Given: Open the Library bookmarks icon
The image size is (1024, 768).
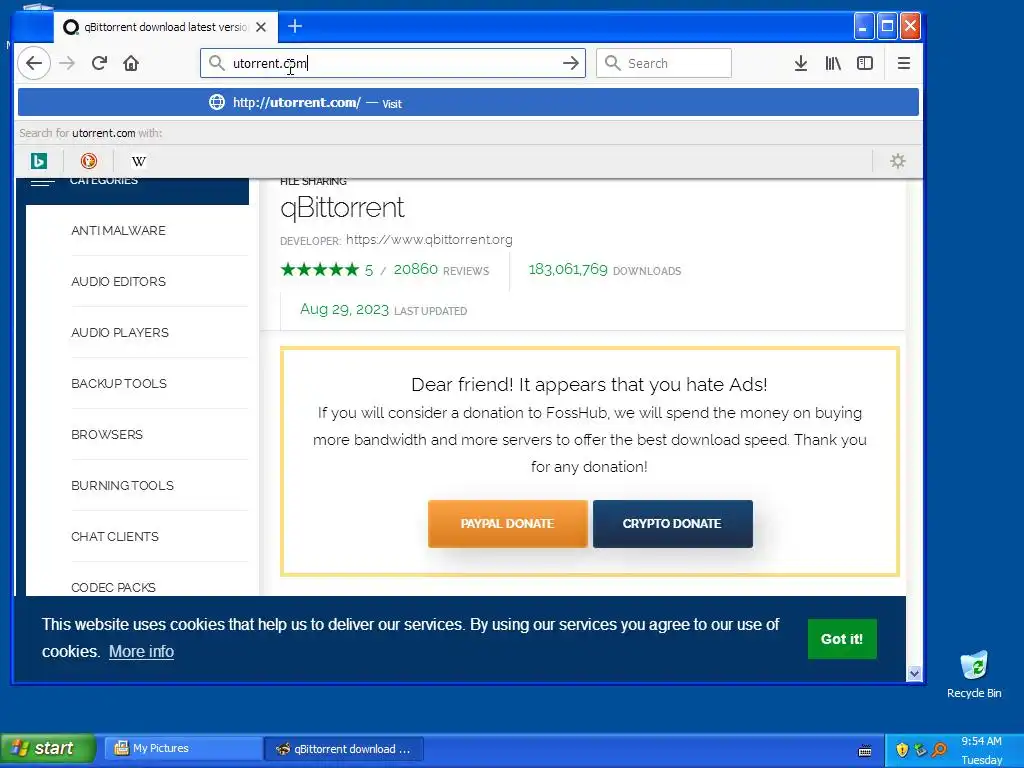Looking at the screenshot, I should coord(833,63).
